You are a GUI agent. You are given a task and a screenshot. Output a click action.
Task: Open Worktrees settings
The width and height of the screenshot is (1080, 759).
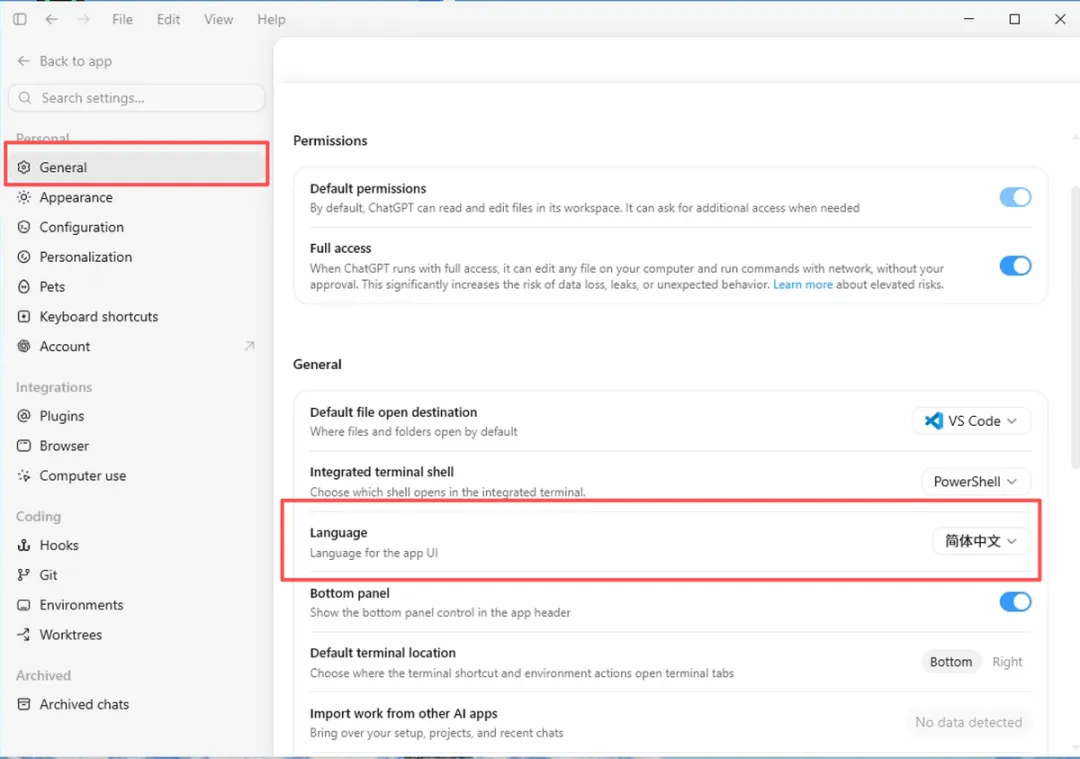pos(70,634)
